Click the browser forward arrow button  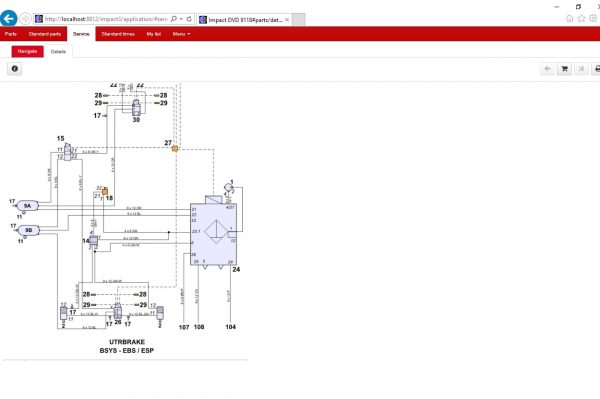(25, 18)
